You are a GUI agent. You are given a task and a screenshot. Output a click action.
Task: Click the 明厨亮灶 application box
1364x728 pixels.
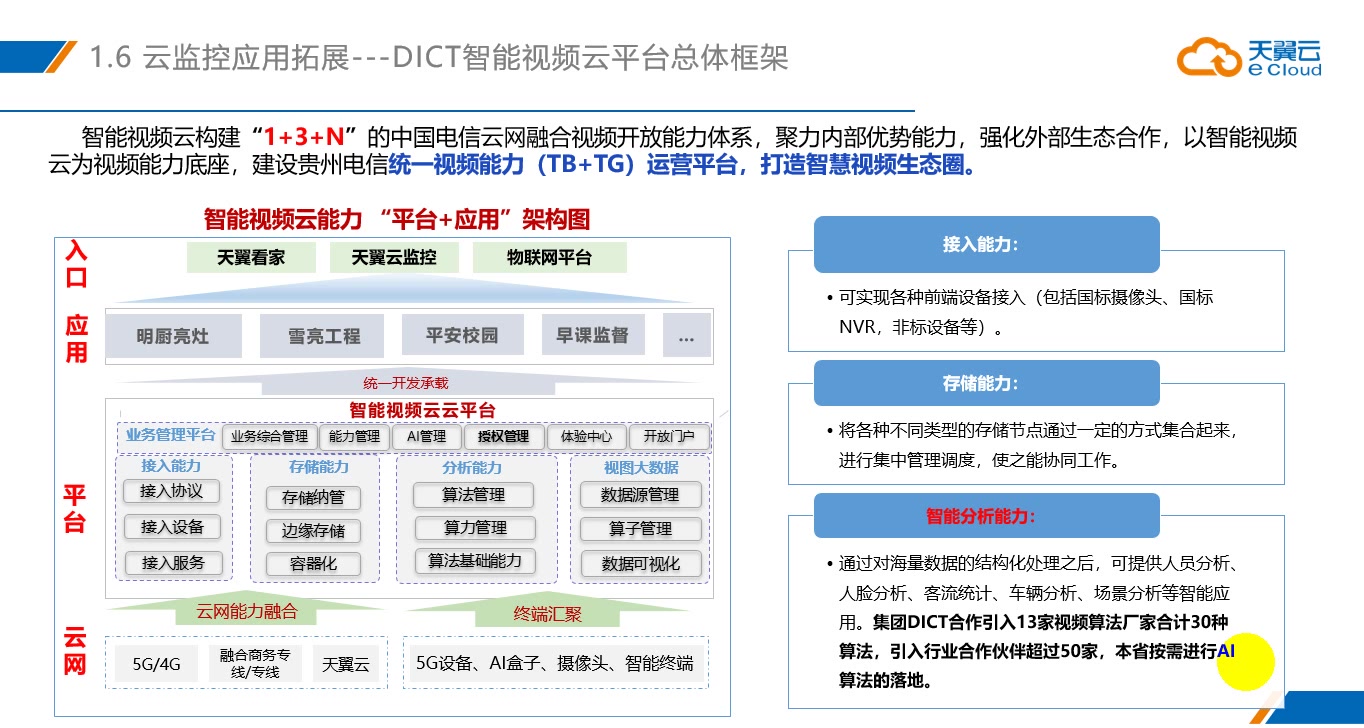tap(174, 336)
